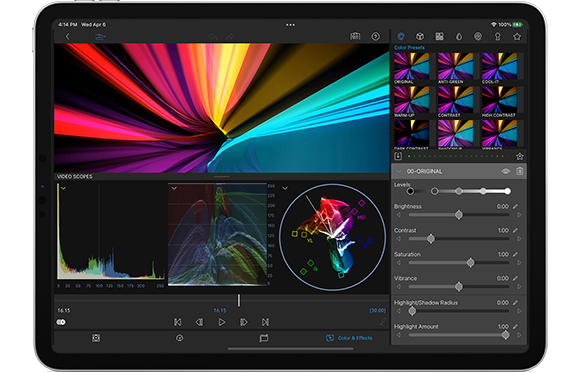This screenshot has width=580, height=373.
Task: Step forward one frame
Action: coord(244,322)
